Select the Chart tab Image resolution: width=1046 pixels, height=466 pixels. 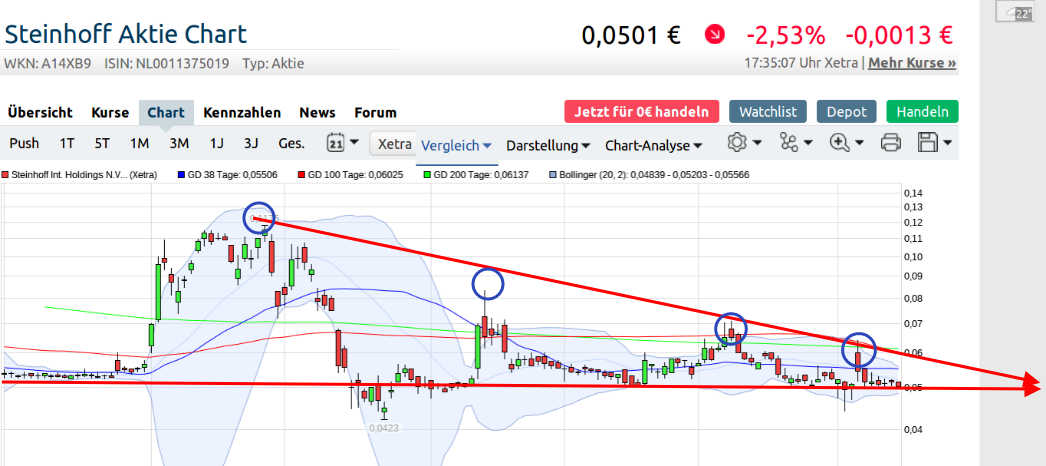tap(166, 113)
